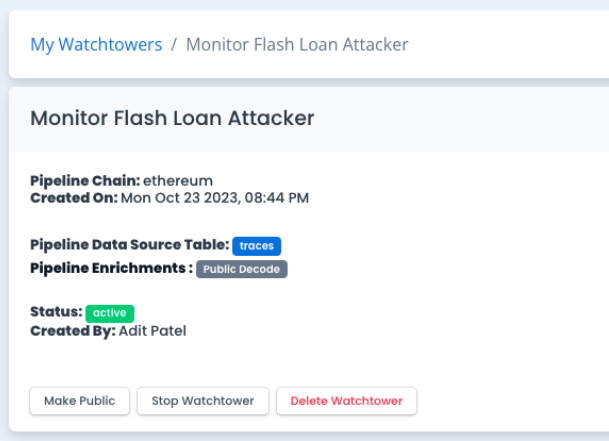Click the Monitor Flash Loan Attacker card heading

tap(172, 118)
